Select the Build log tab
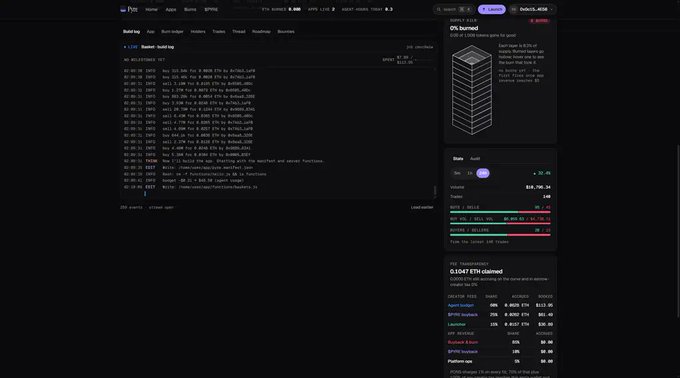Image resolution: width=680 pixels, height=378 pixels. click(x=131, y=31)
